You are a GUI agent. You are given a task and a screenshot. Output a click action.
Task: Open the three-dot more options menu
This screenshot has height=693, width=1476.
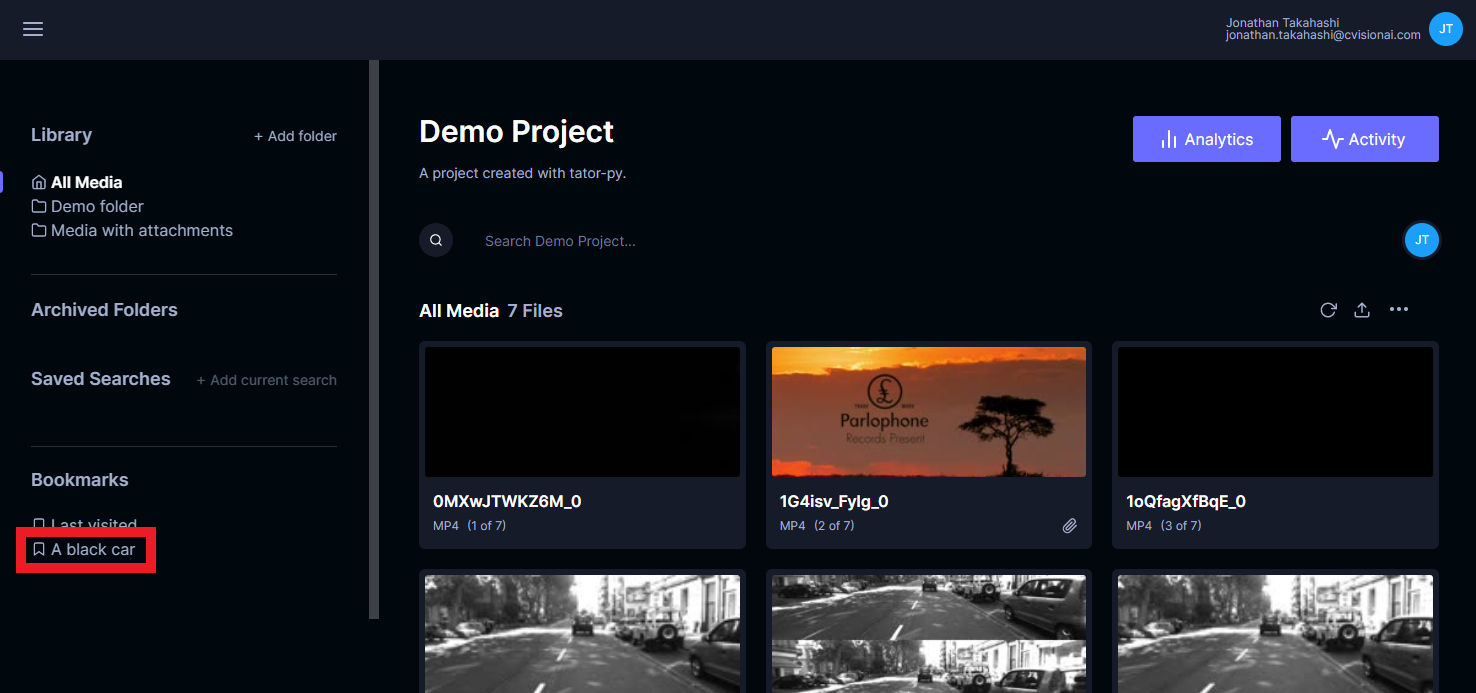[1399, 310]
